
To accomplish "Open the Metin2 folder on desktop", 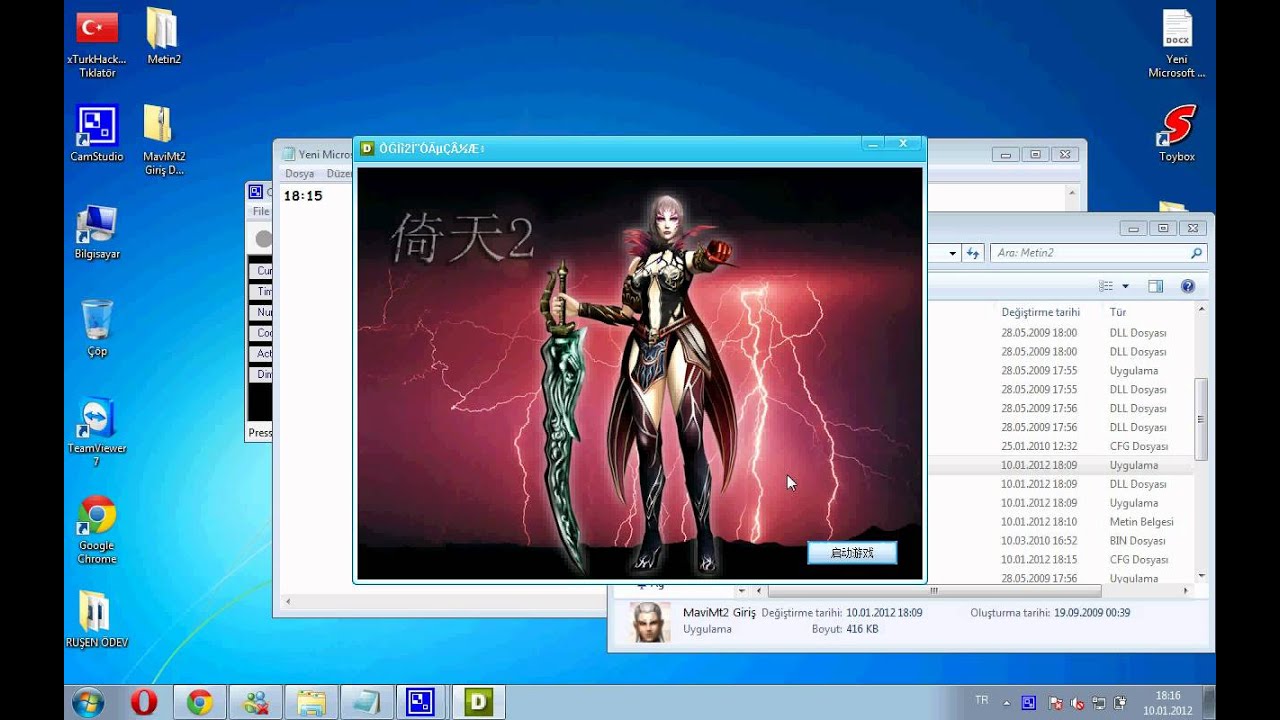I will coord(163,37).
